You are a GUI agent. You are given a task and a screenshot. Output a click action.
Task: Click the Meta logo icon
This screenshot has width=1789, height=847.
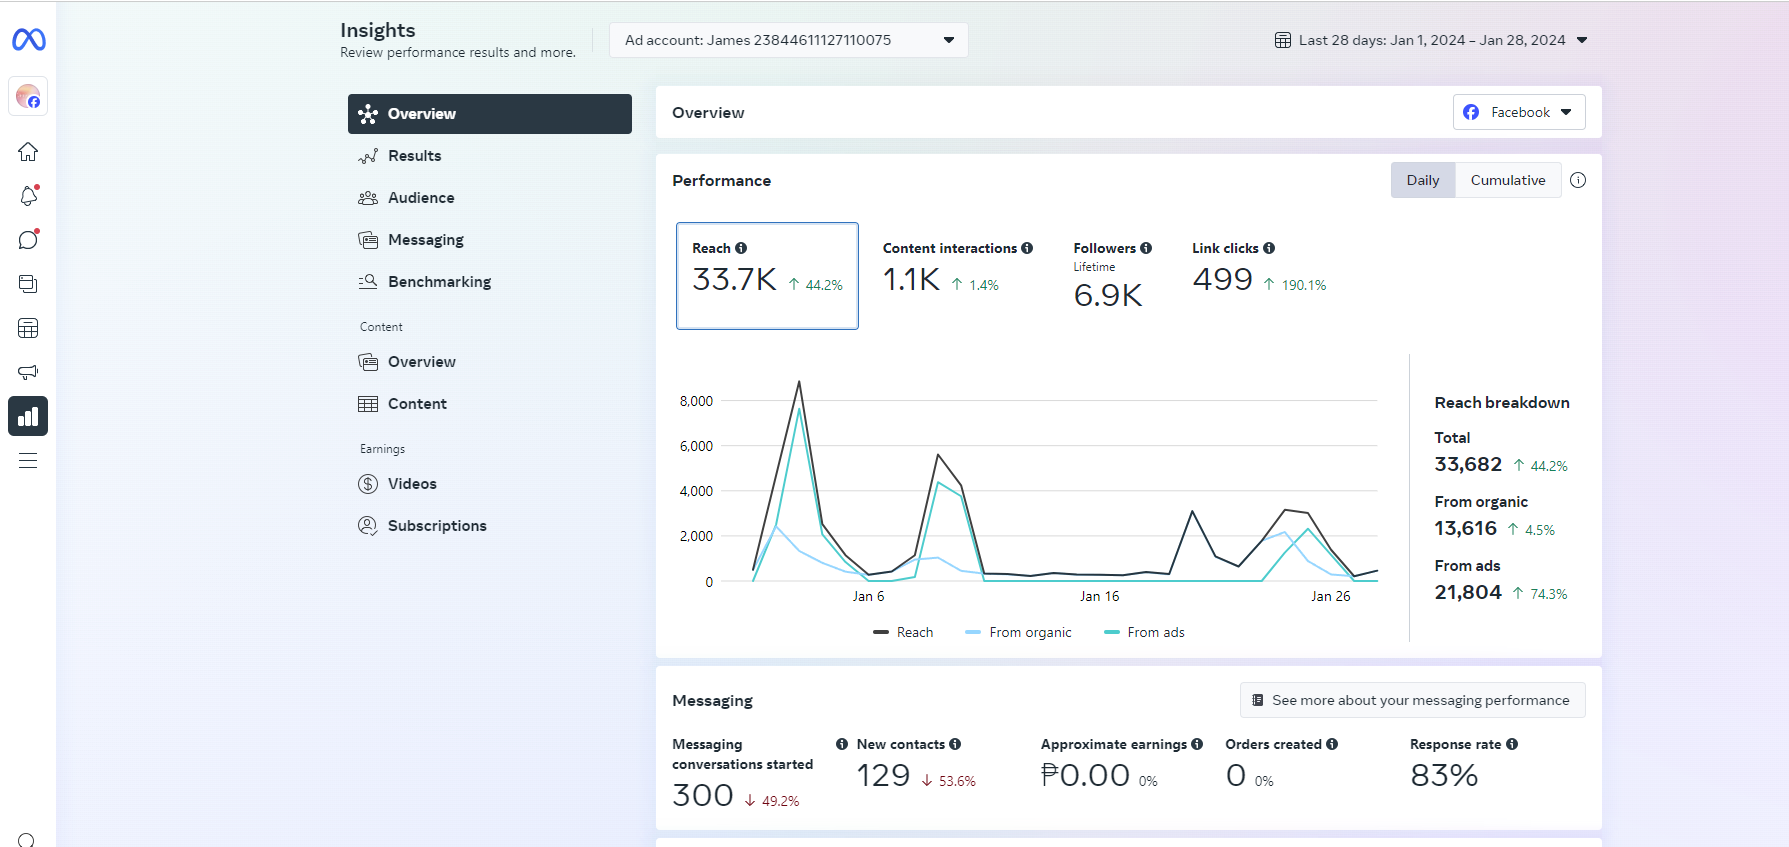point(28,40)
